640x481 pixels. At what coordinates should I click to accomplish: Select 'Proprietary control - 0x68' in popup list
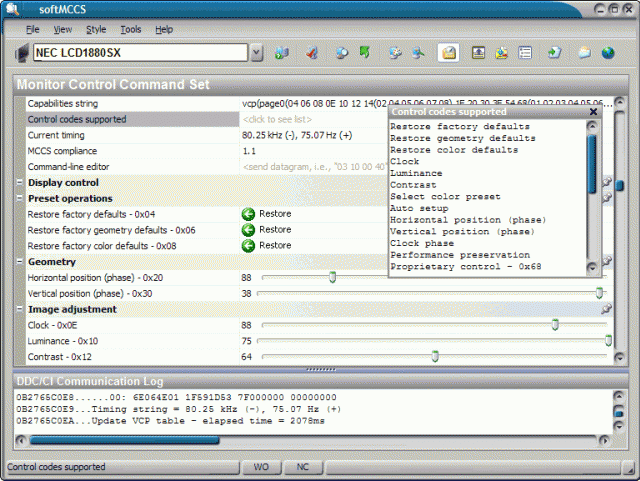[x=466, y=267]
